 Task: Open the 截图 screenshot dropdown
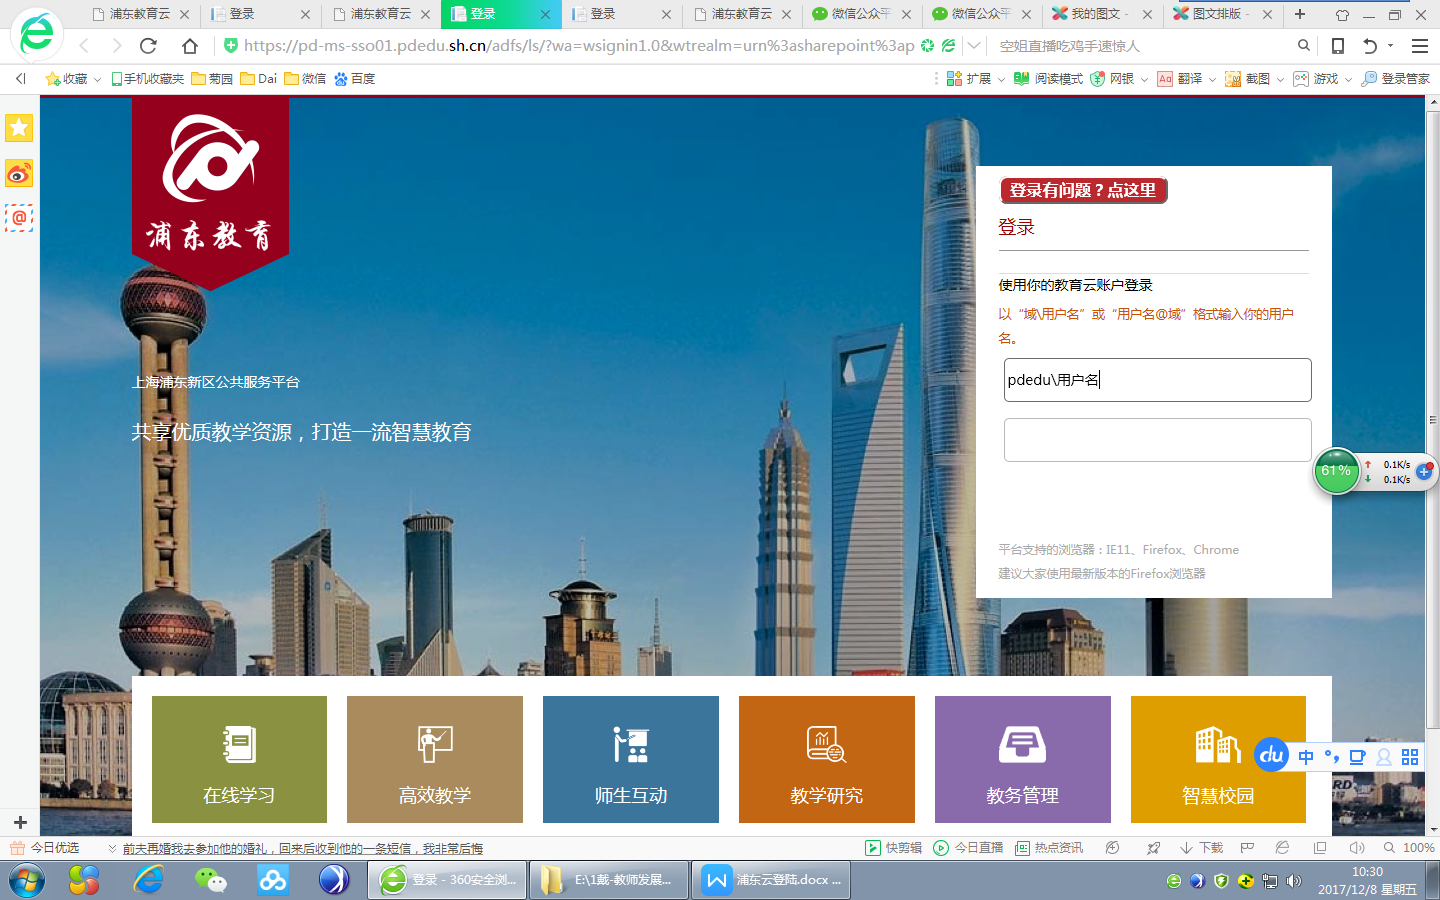(x=1280, y=79)
